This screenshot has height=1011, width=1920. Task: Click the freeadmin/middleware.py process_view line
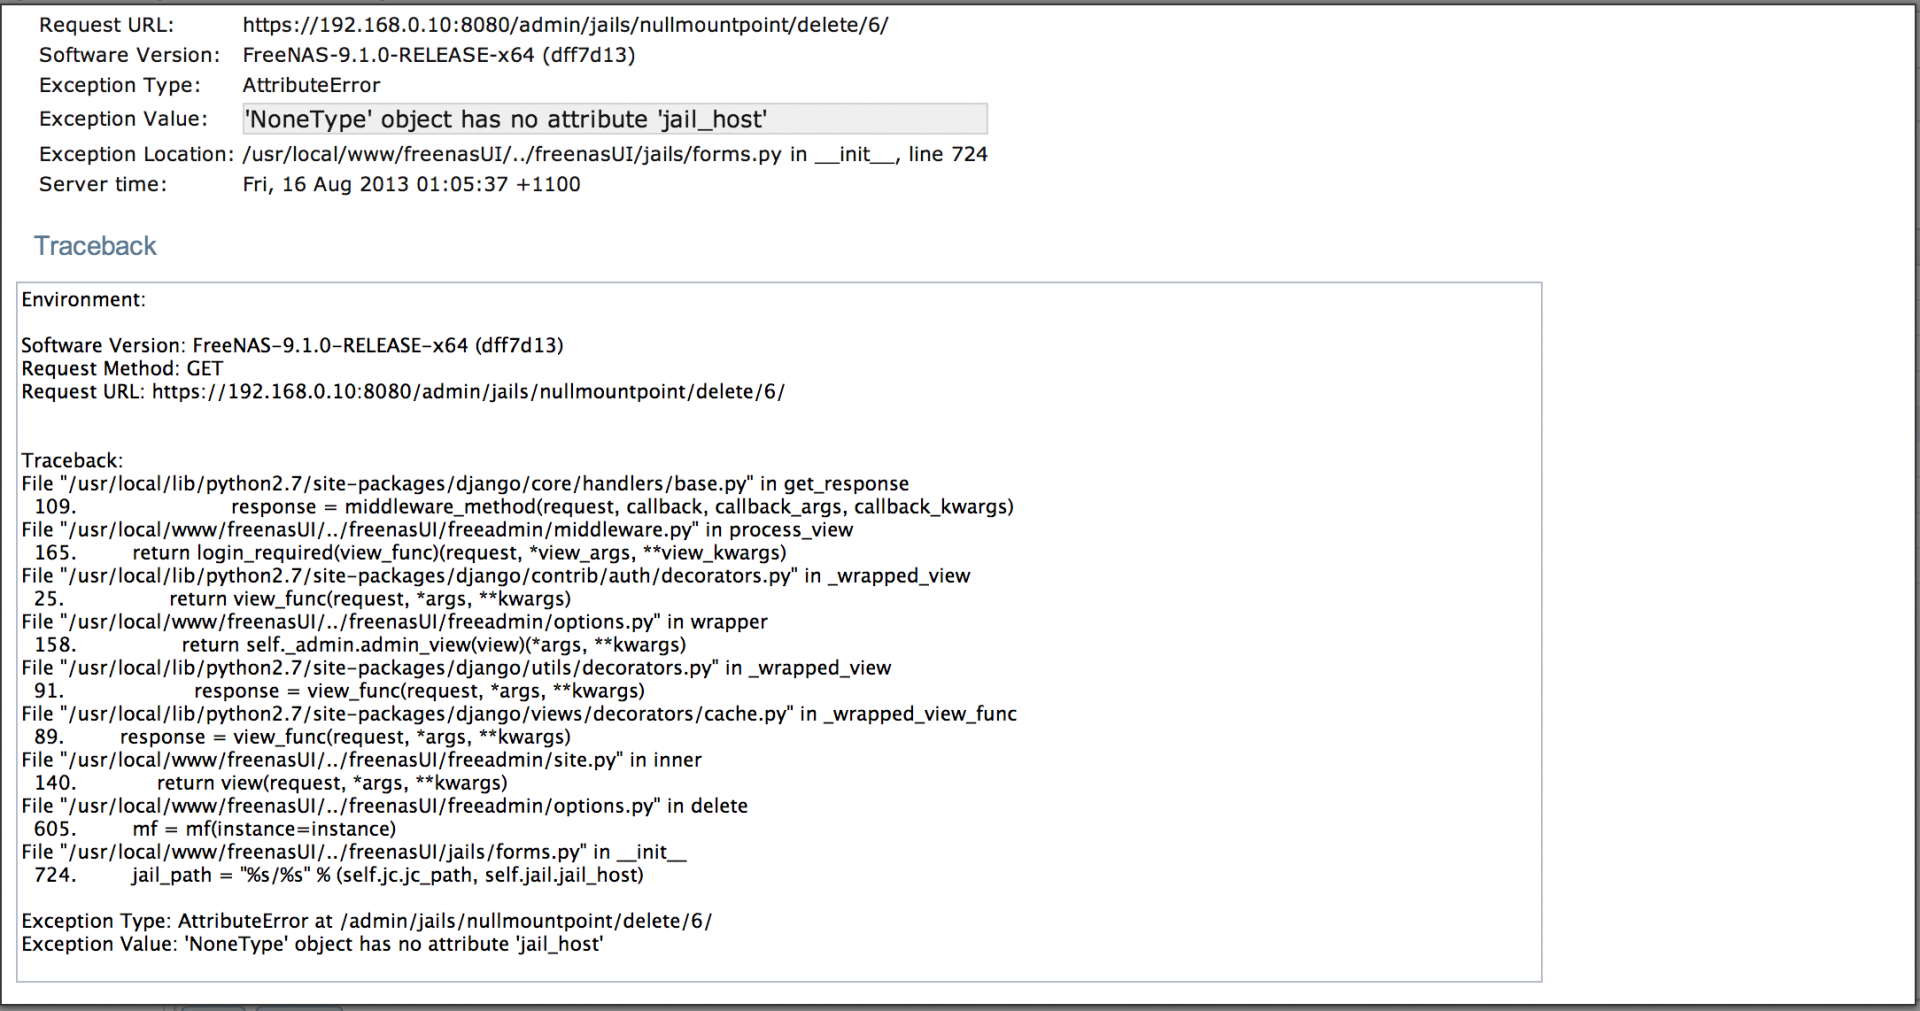[437, 530]
